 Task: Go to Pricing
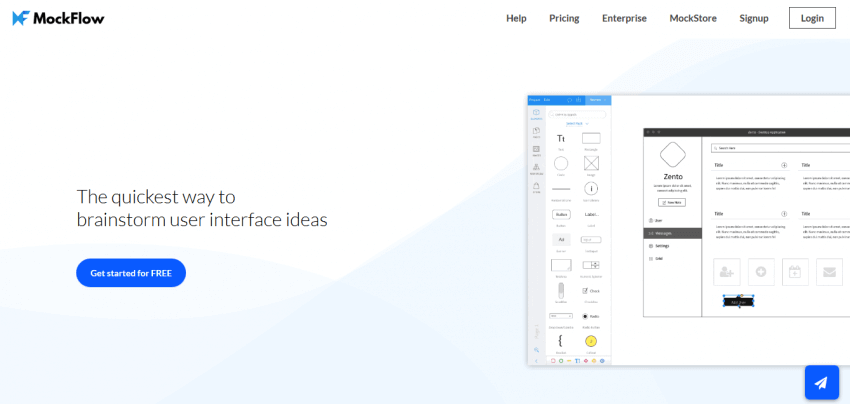564,18
